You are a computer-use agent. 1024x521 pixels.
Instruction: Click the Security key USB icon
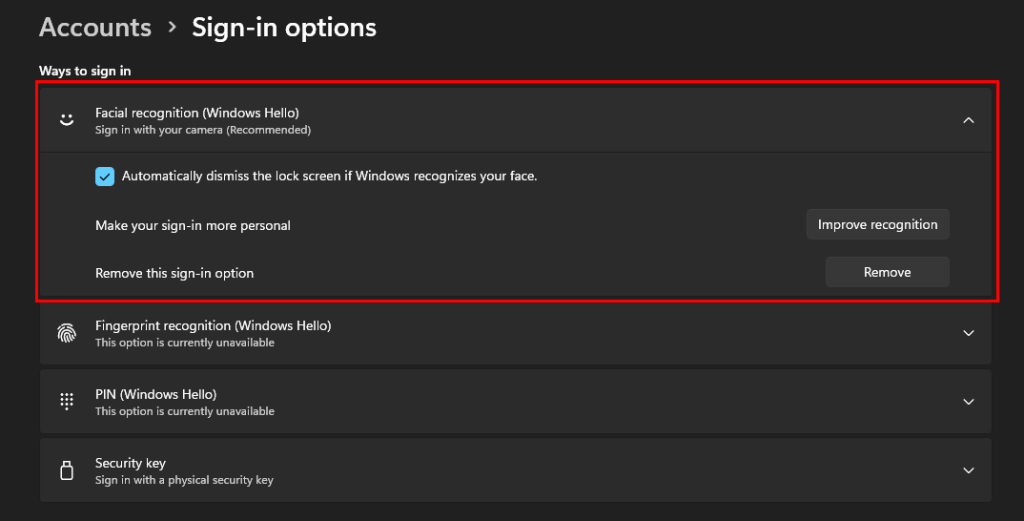click(x=67, y=470)
